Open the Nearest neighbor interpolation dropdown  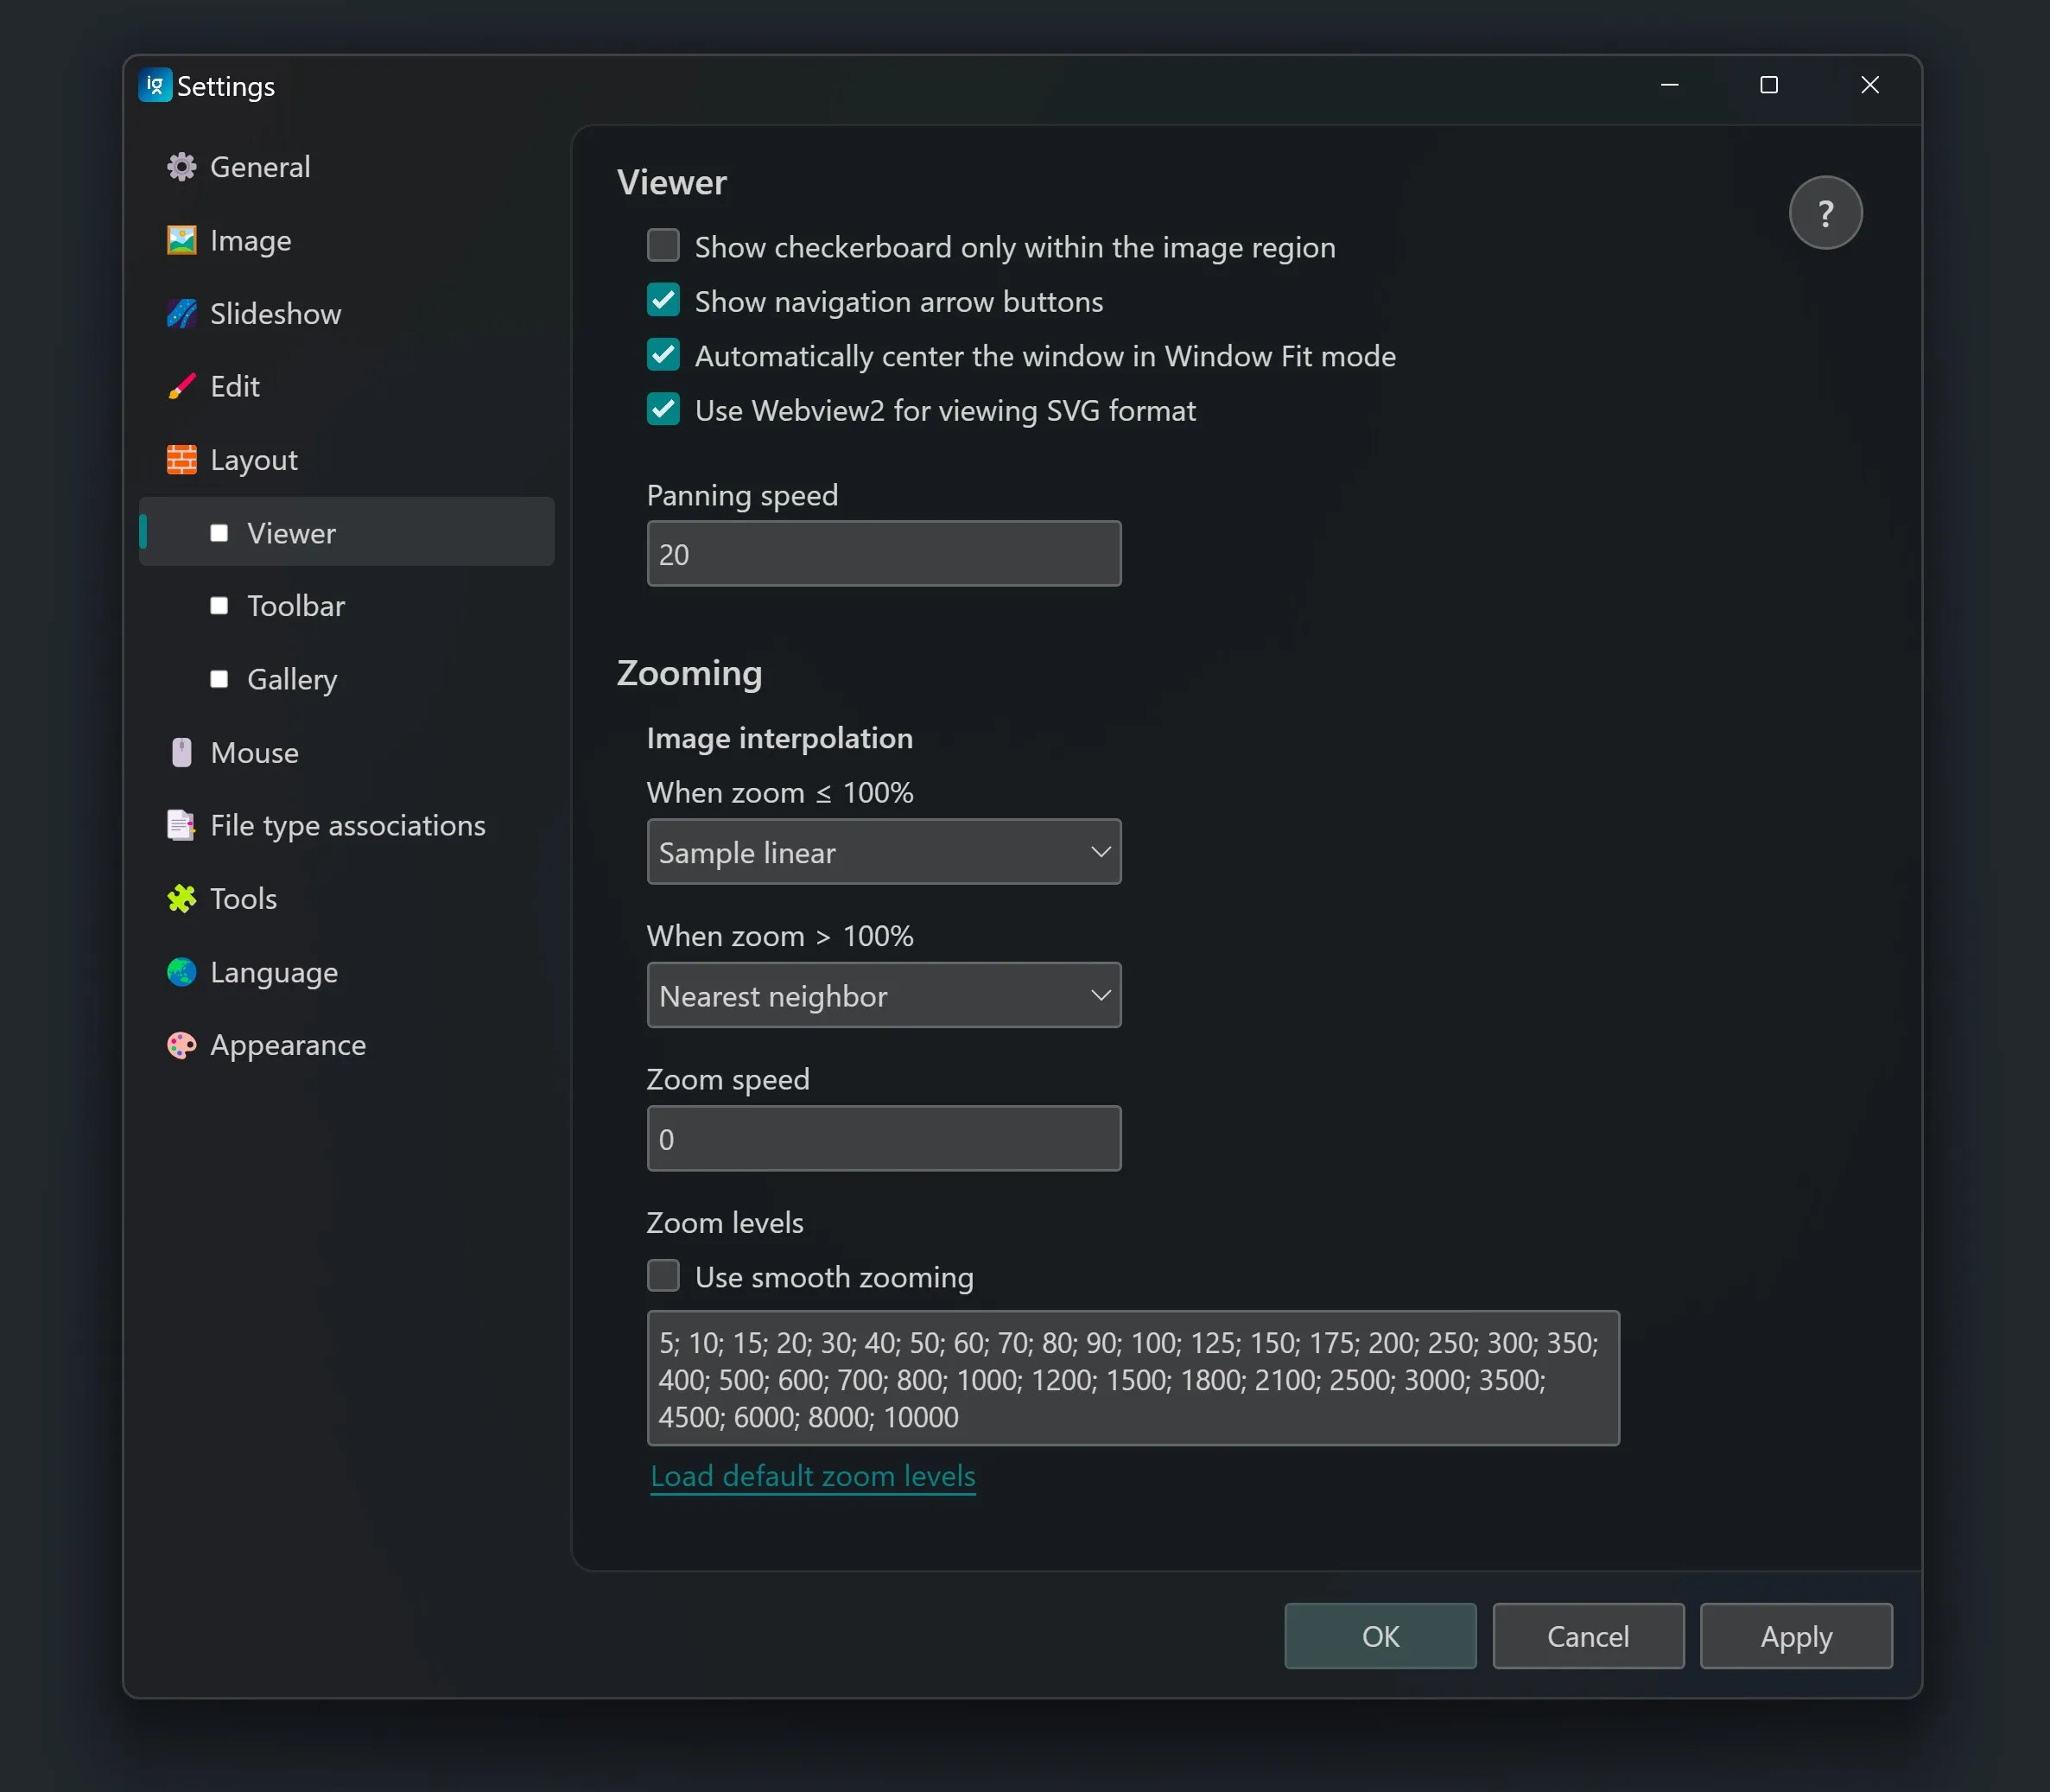point(883,995)
